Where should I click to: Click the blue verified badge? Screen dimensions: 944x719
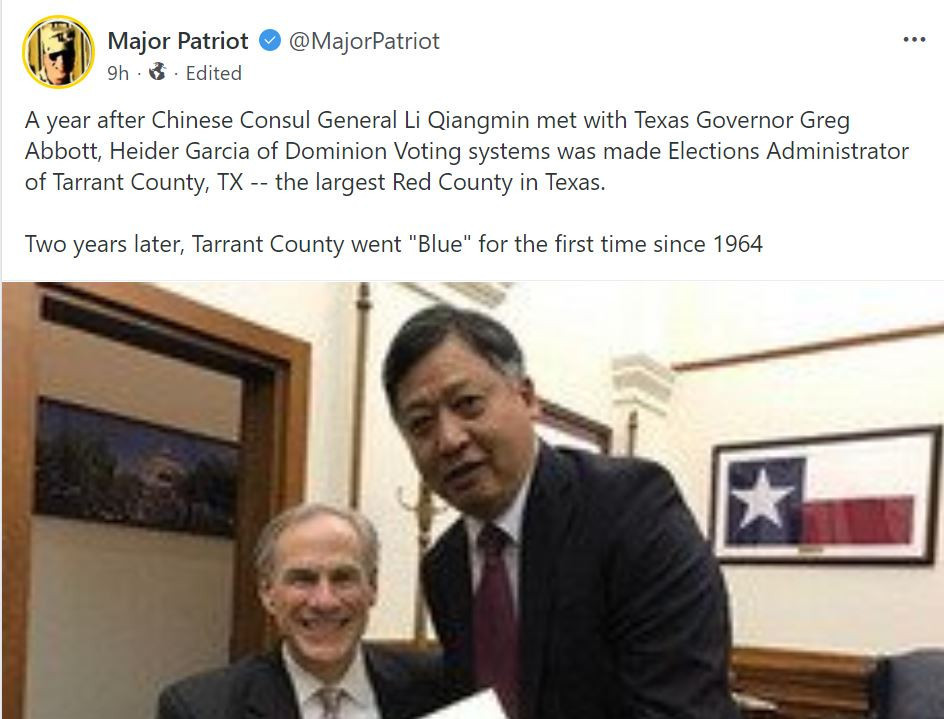pyautogui.click(x=270, y=41)
